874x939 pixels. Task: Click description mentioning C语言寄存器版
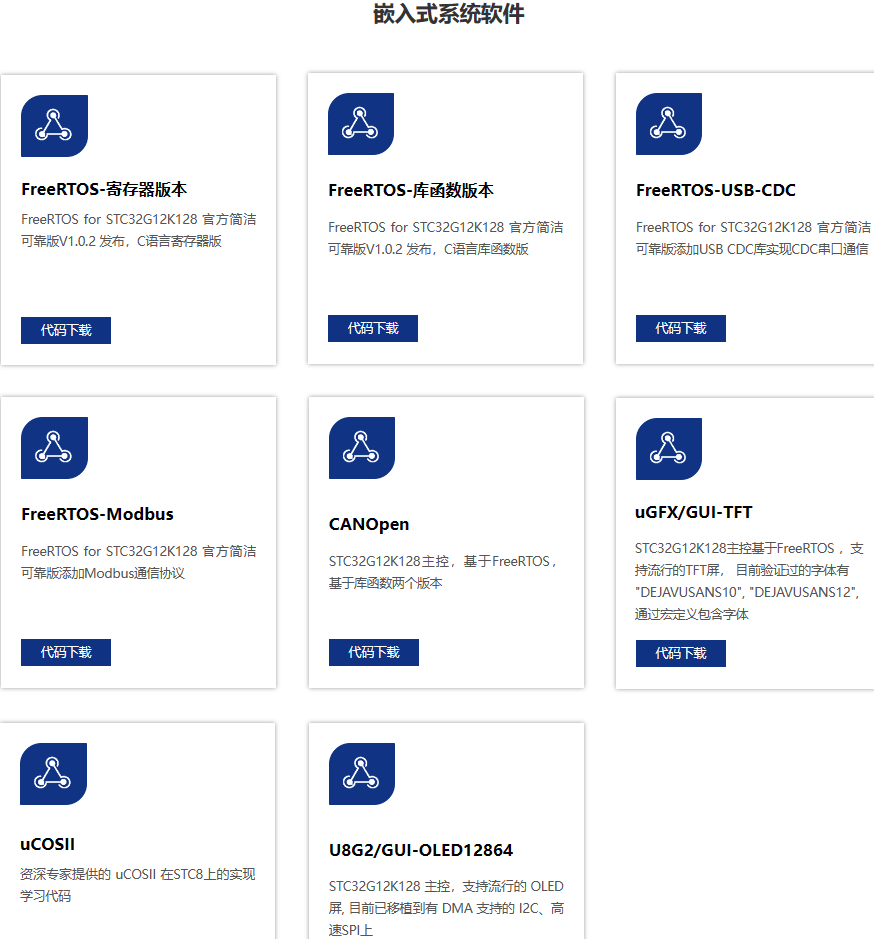[x=138, y=231]
